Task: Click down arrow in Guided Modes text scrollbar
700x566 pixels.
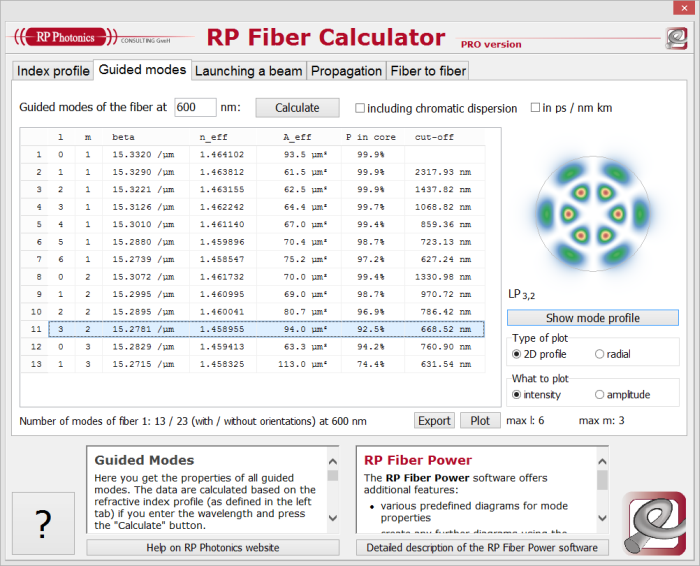Action: tap(333, 518)
